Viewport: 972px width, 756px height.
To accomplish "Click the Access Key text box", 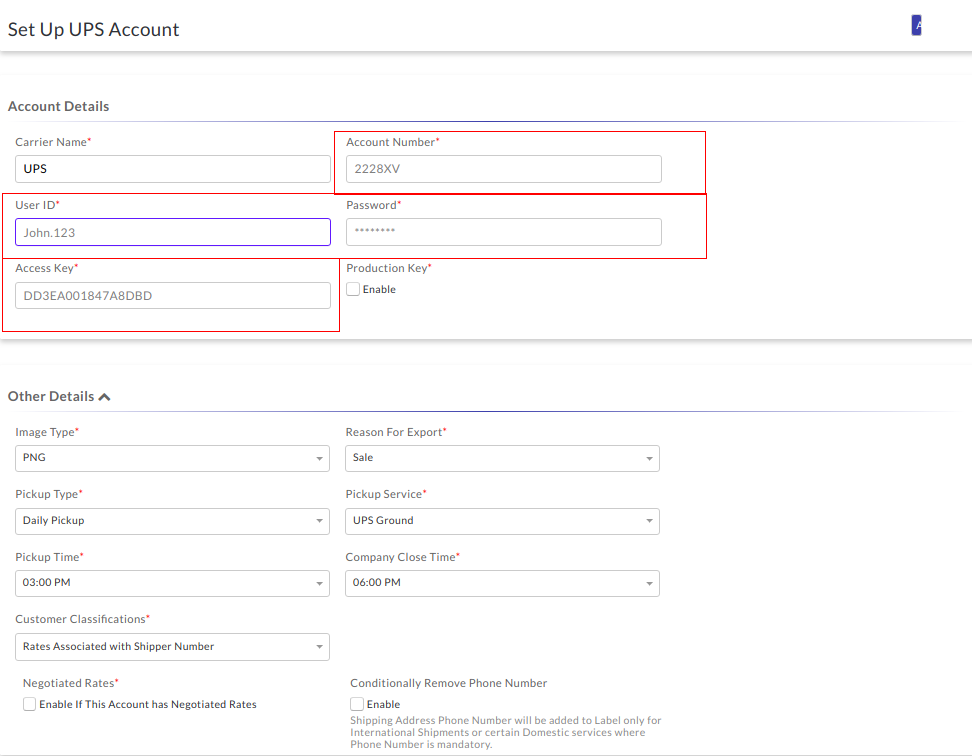I will [x=172, y=296].
